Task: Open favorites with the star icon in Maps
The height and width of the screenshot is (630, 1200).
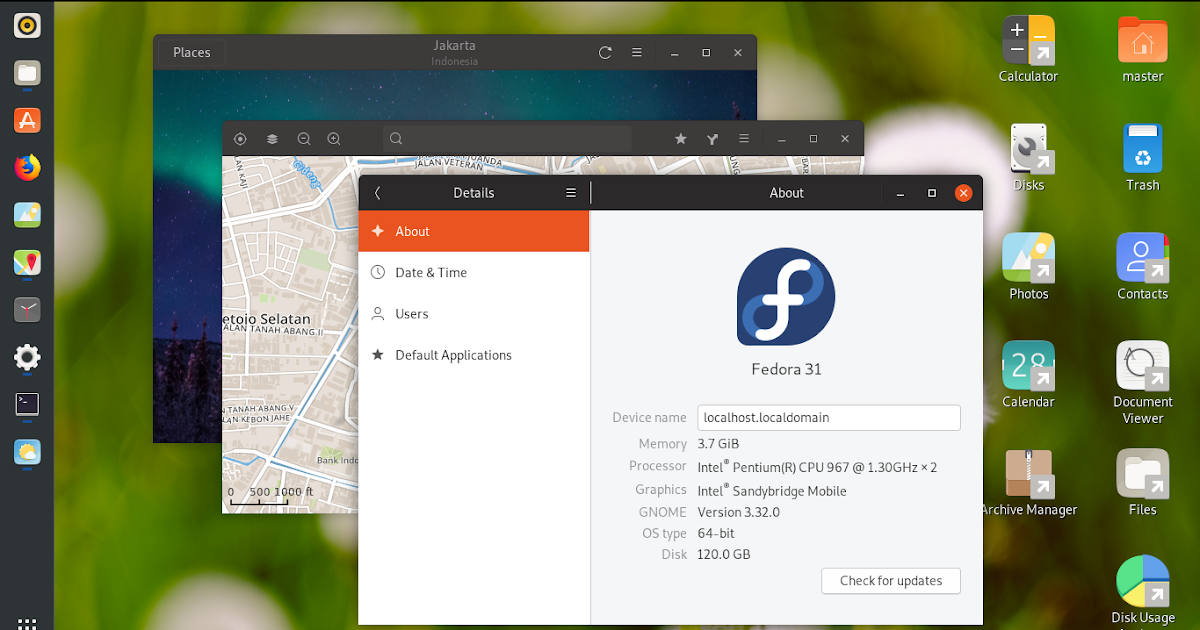Action: click(680, 138)
